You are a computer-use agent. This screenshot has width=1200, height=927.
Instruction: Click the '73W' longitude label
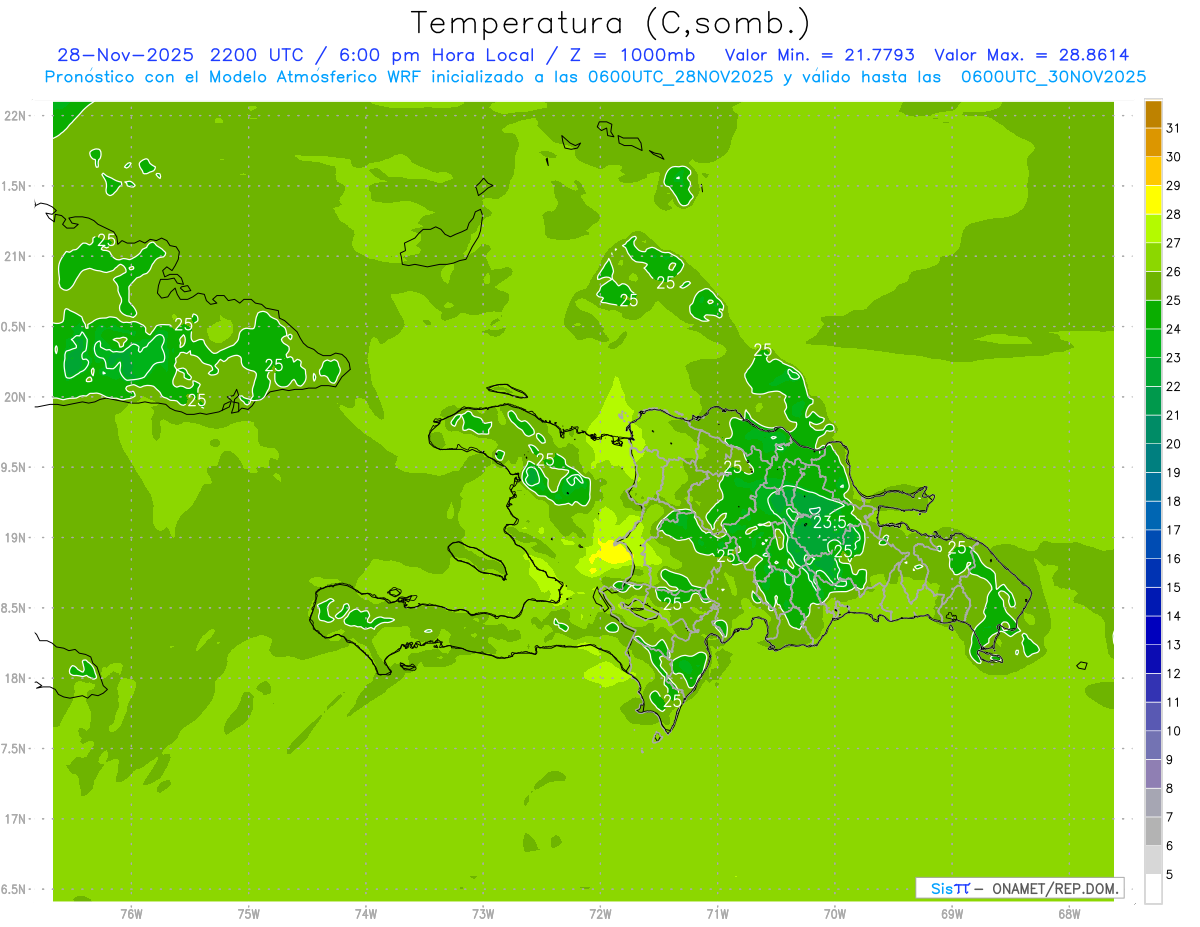483,914
